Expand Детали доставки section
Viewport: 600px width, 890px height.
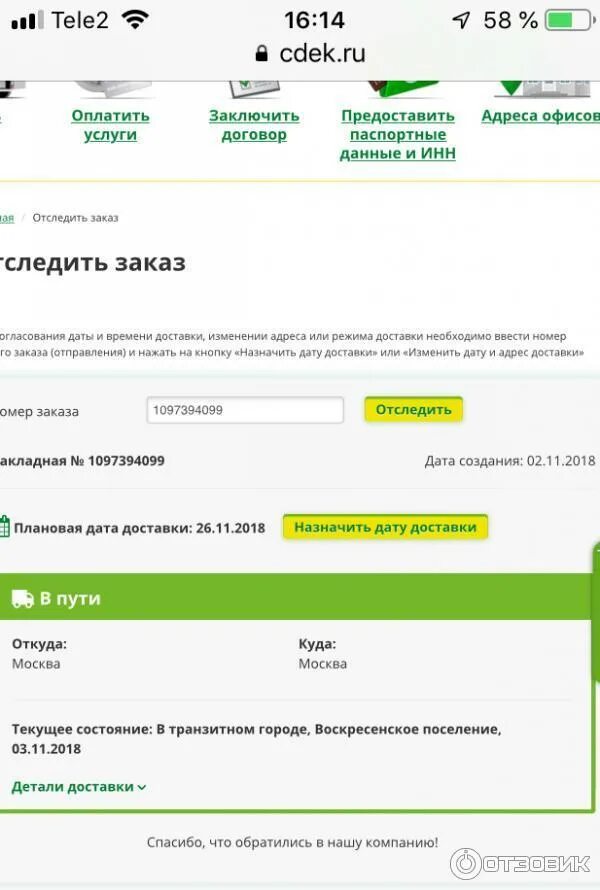click(79, 787)
